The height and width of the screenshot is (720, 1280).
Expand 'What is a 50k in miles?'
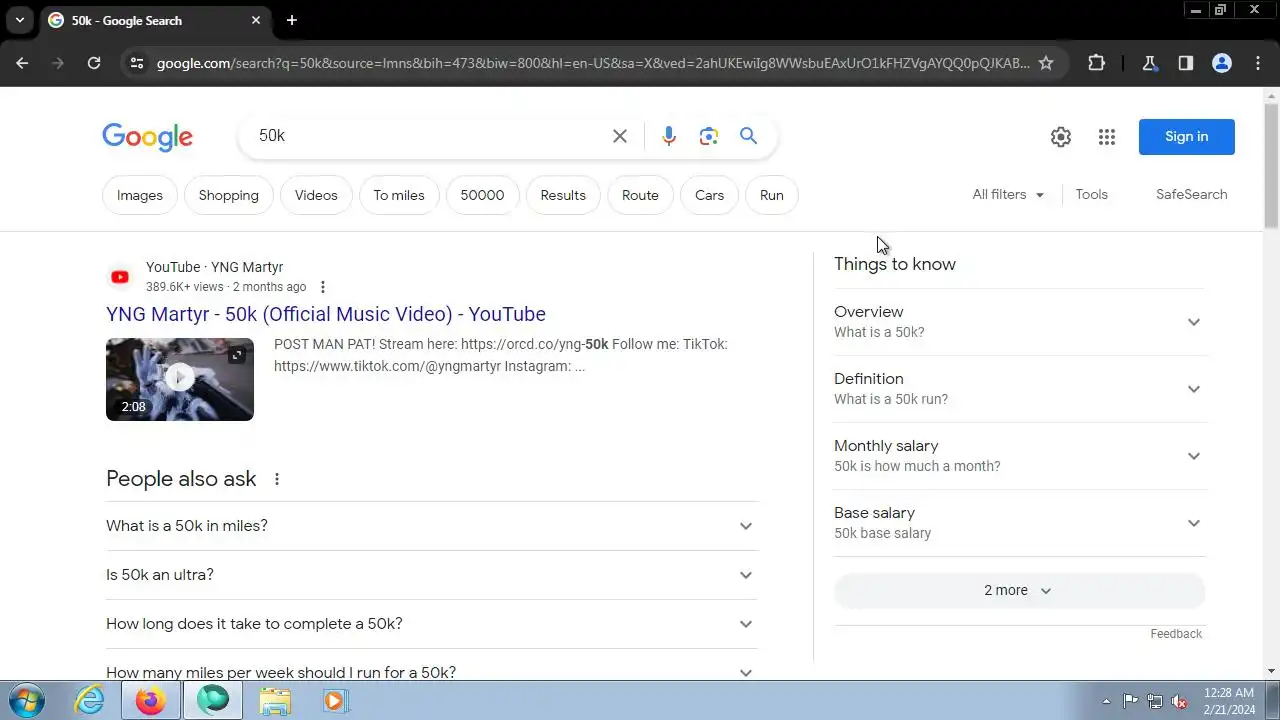click(432, 526)
